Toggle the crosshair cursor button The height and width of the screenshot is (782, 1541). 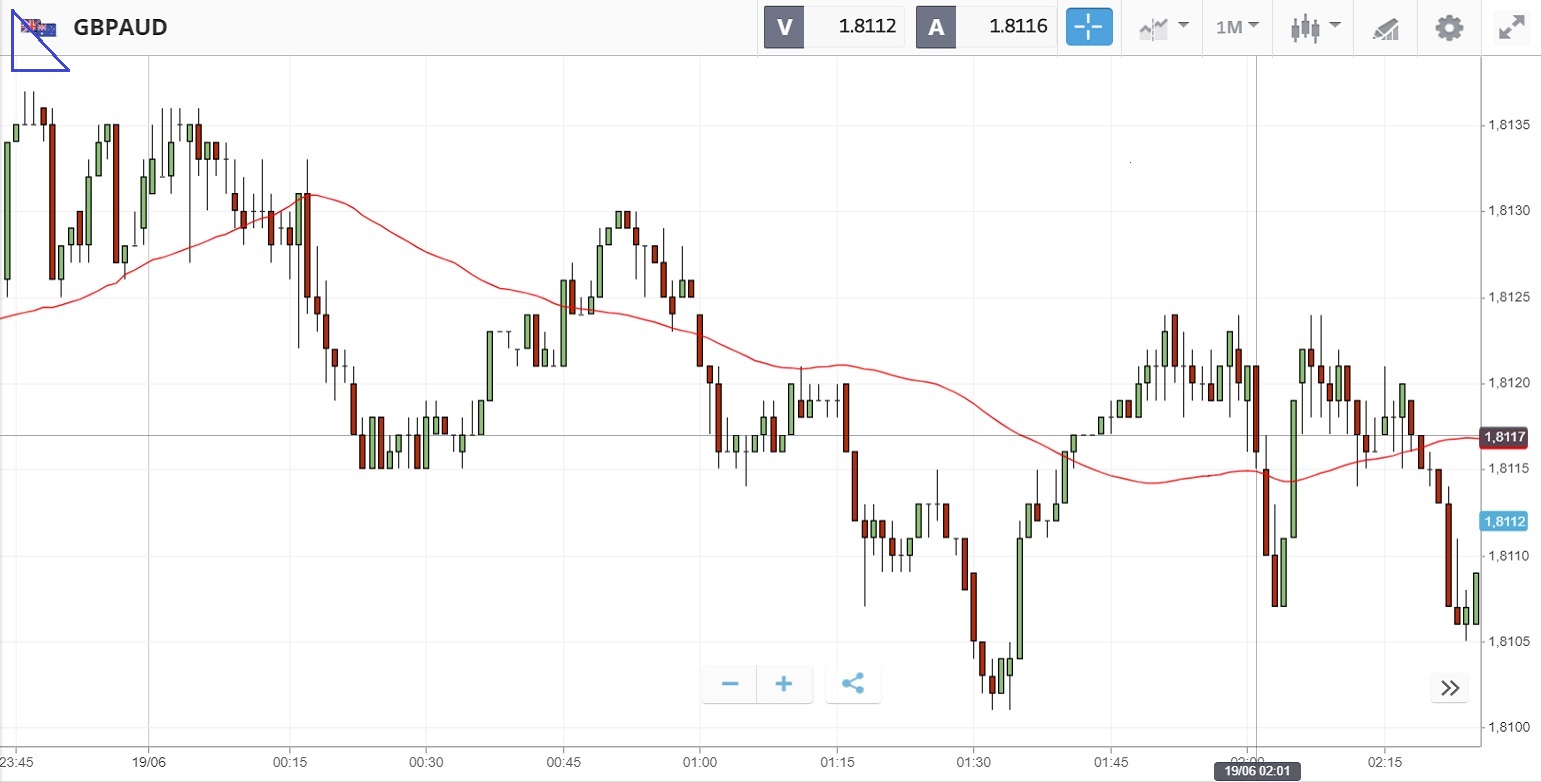(x=1089, y=27)
